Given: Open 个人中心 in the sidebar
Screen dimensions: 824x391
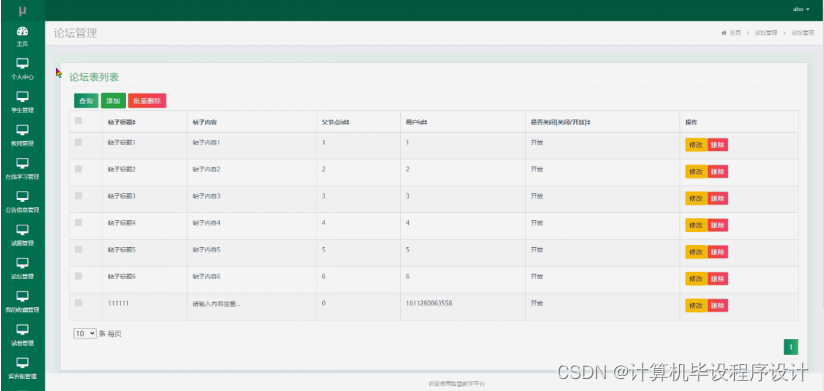Looking at the screenshot, I should [22, 69].
